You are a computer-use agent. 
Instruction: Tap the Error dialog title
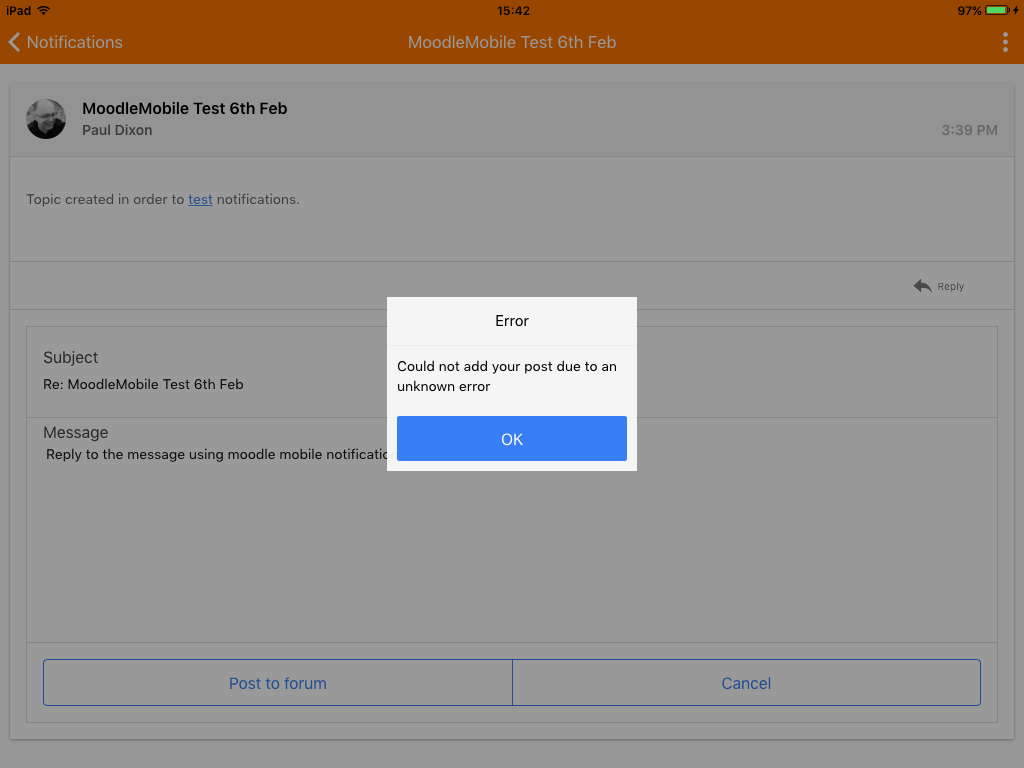point(512,321)
